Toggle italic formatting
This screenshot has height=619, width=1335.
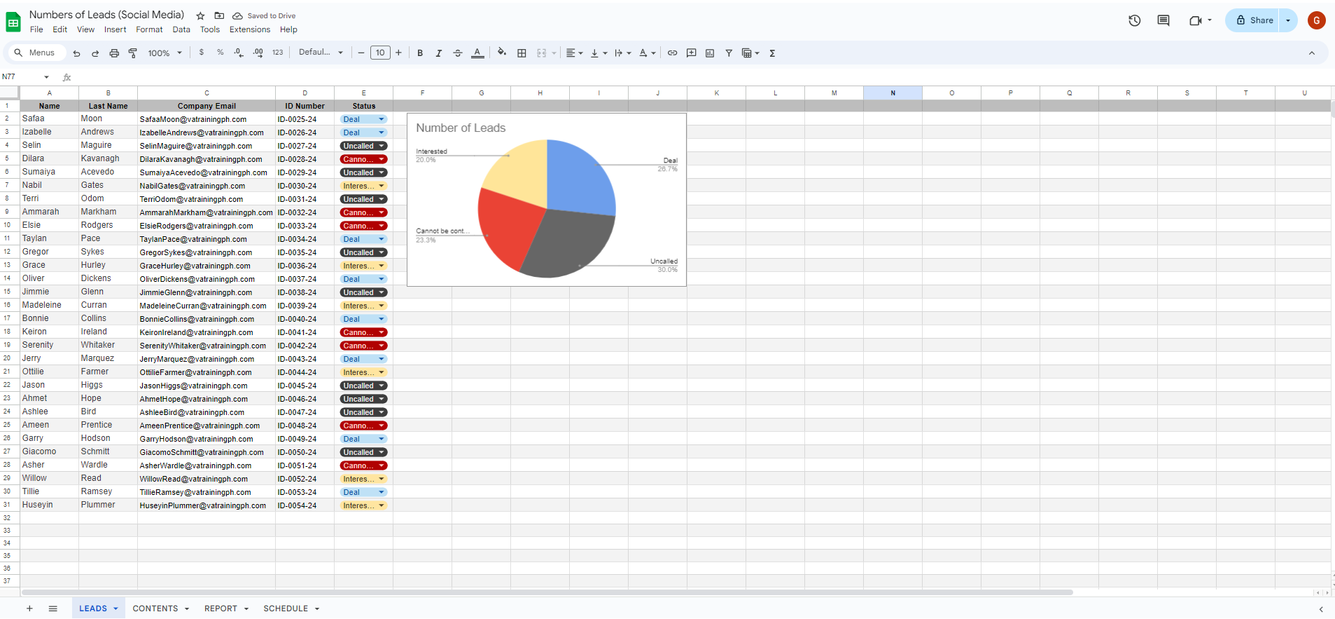coord(438,53)
